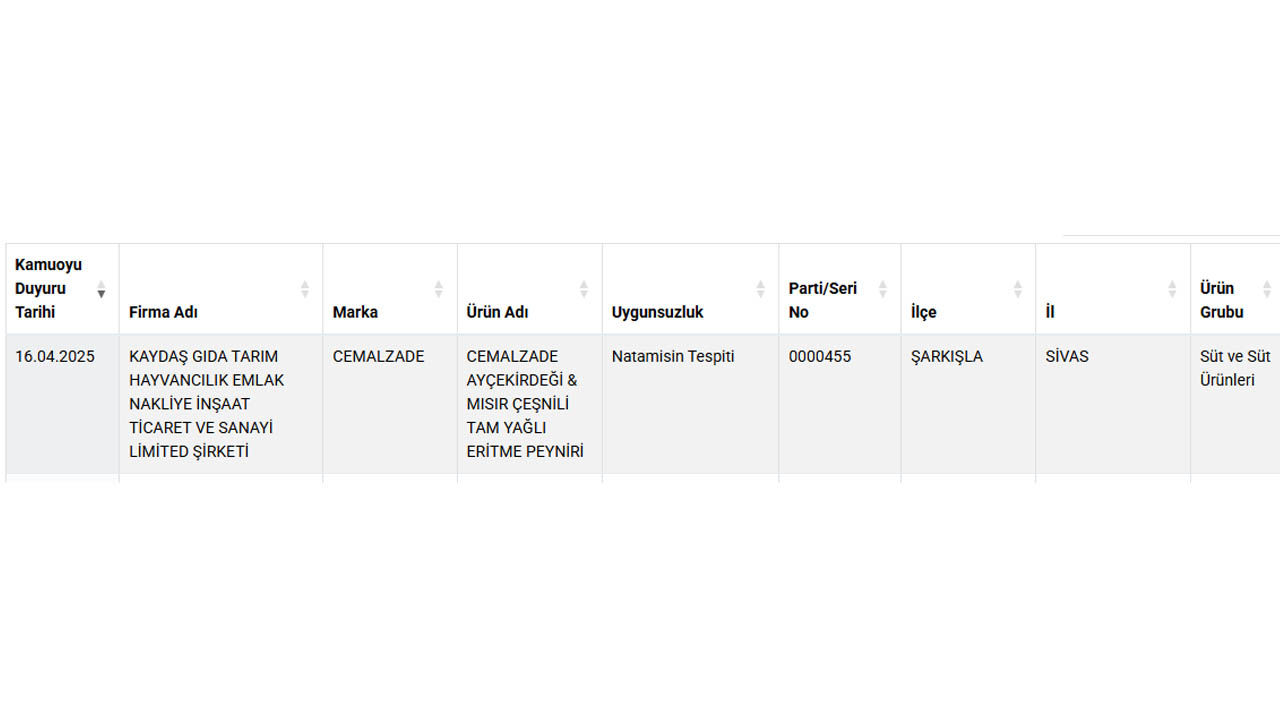
Task: Click the Uygunsuzluk header text
Action: [657, 312]
